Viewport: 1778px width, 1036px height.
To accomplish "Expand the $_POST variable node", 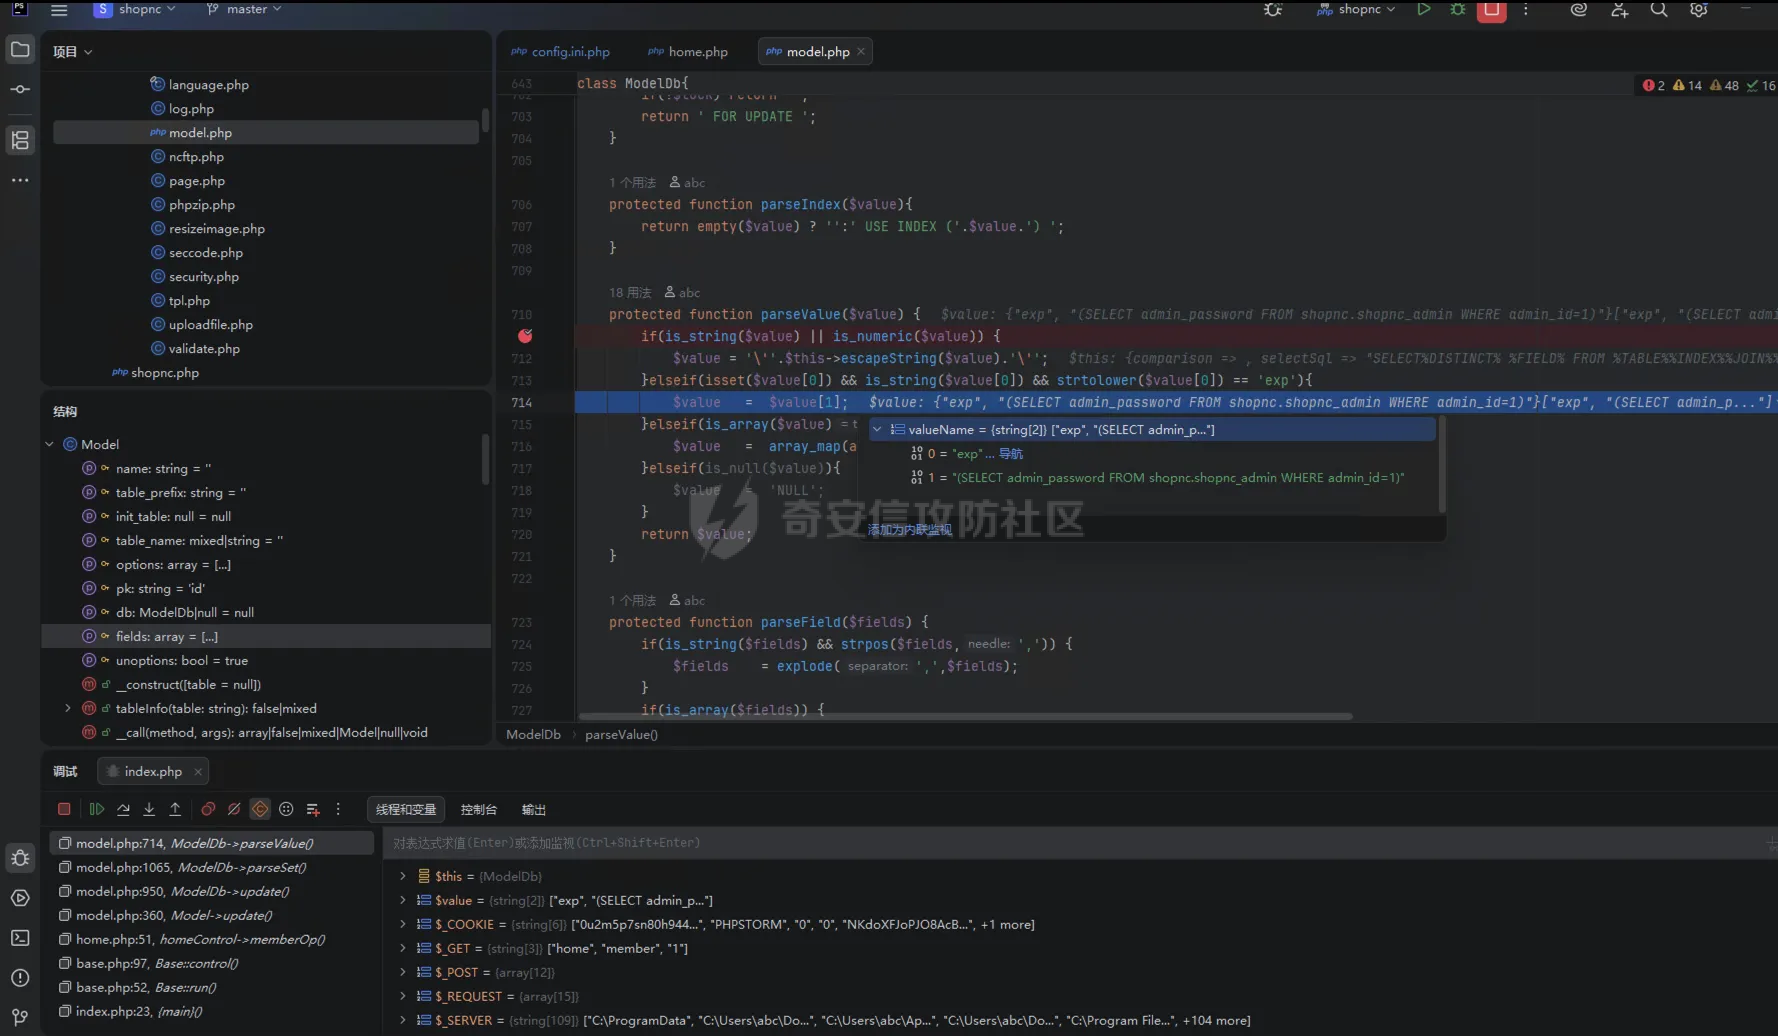I will click(x=403, y=972).
